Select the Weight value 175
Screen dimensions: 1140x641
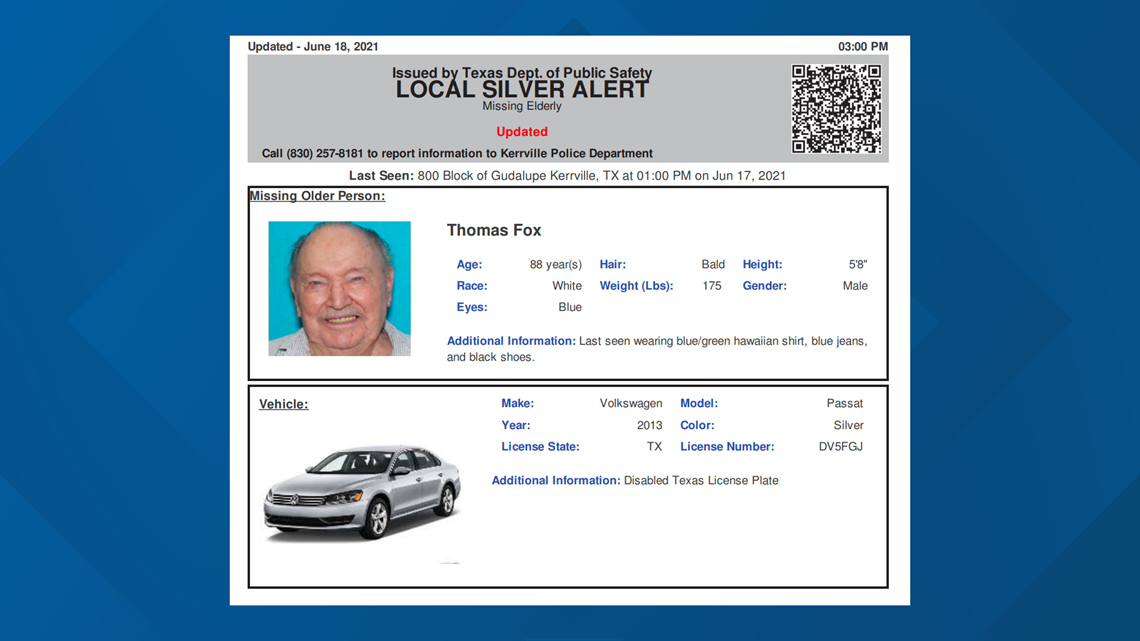[711, 285]
